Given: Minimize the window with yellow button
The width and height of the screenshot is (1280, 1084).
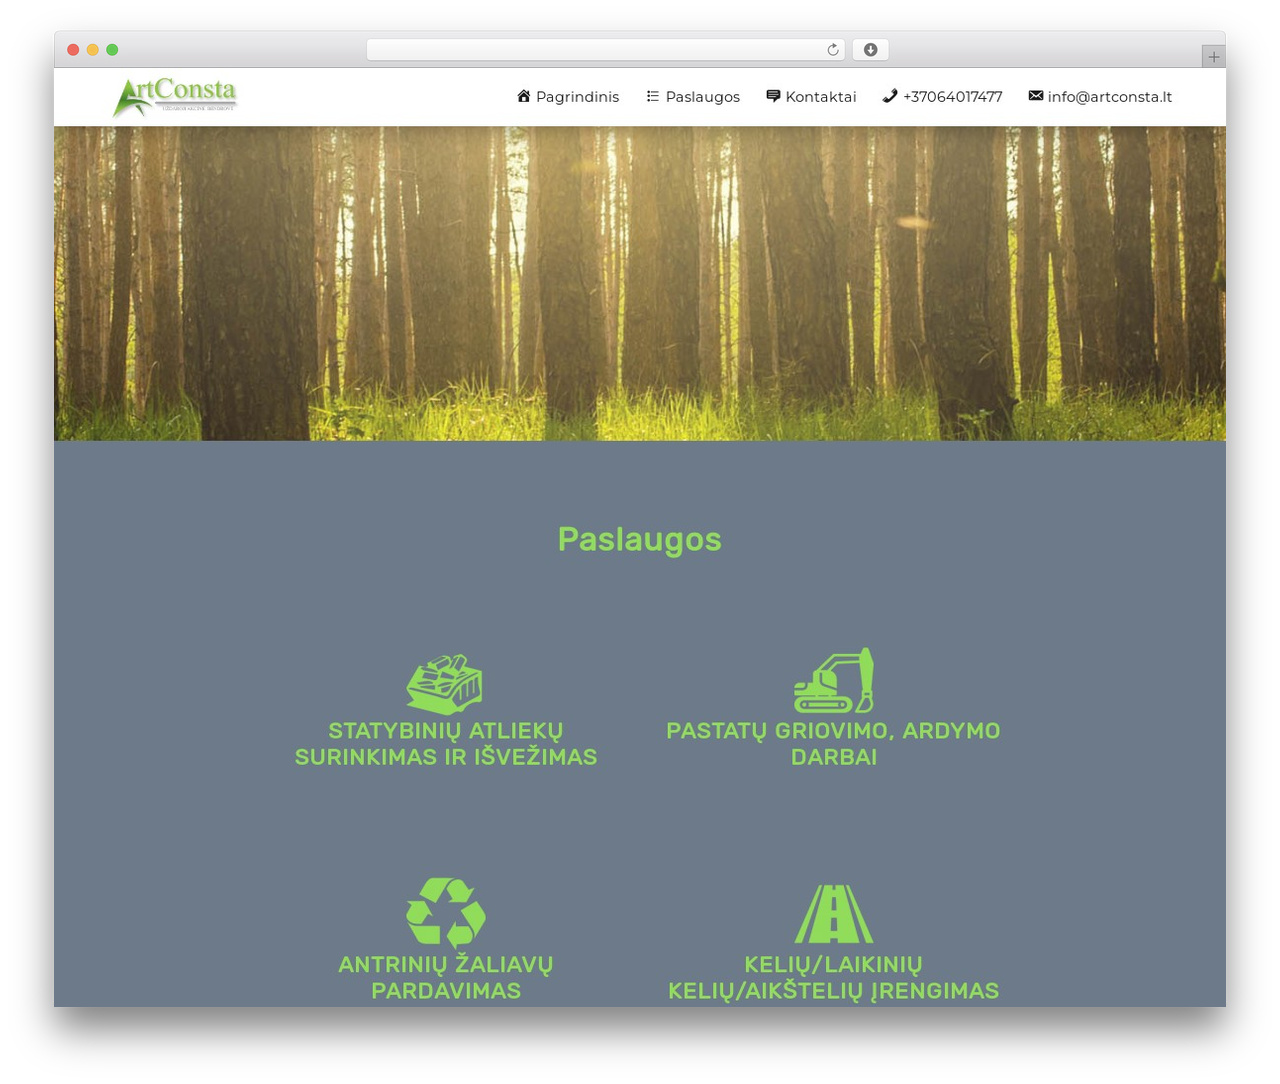Looking at the screenshot, I should [x=93, y=50].
